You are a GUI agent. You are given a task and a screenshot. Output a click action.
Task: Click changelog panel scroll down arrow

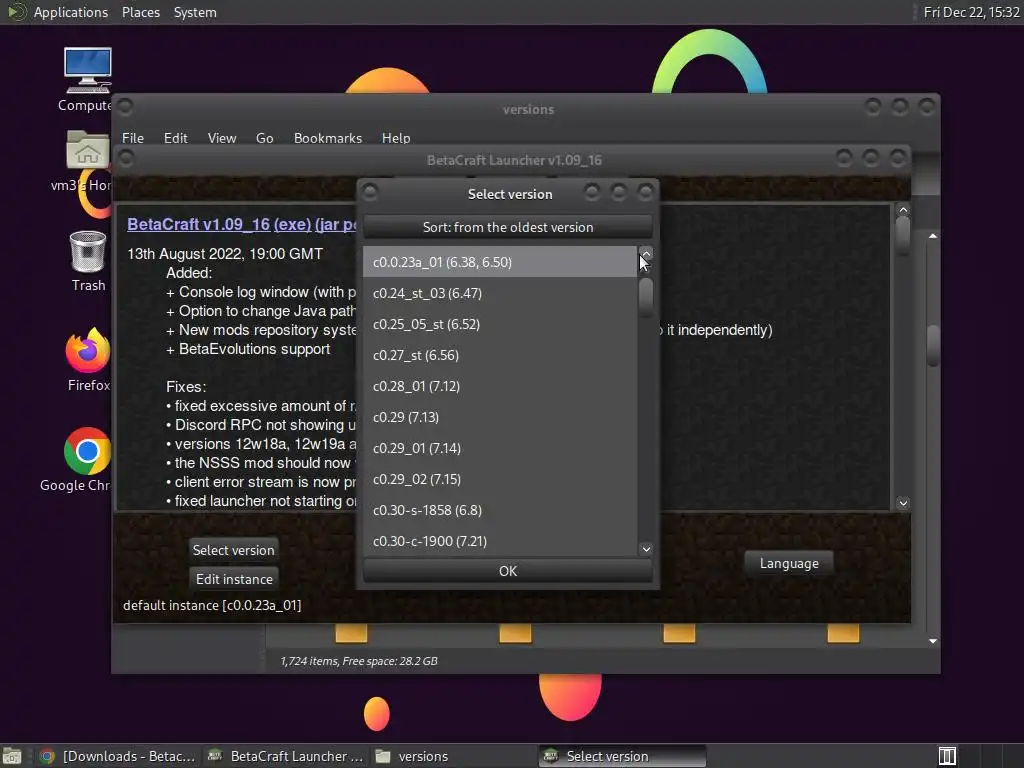click(x=903, y=503)
